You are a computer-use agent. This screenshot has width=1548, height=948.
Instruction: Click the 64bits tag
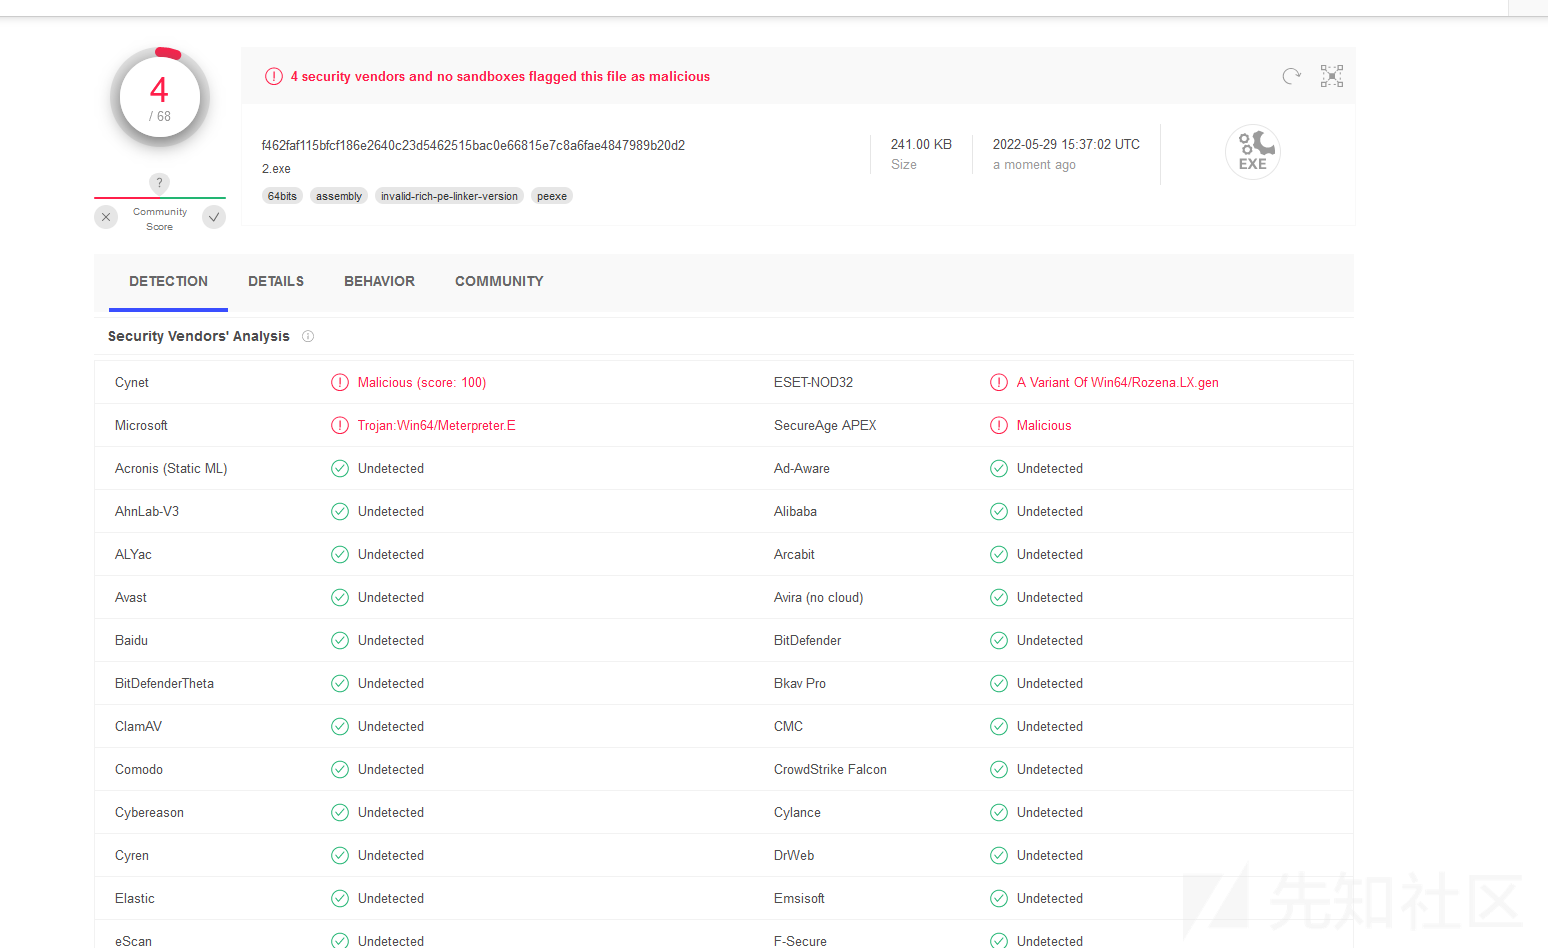(282, 196)
